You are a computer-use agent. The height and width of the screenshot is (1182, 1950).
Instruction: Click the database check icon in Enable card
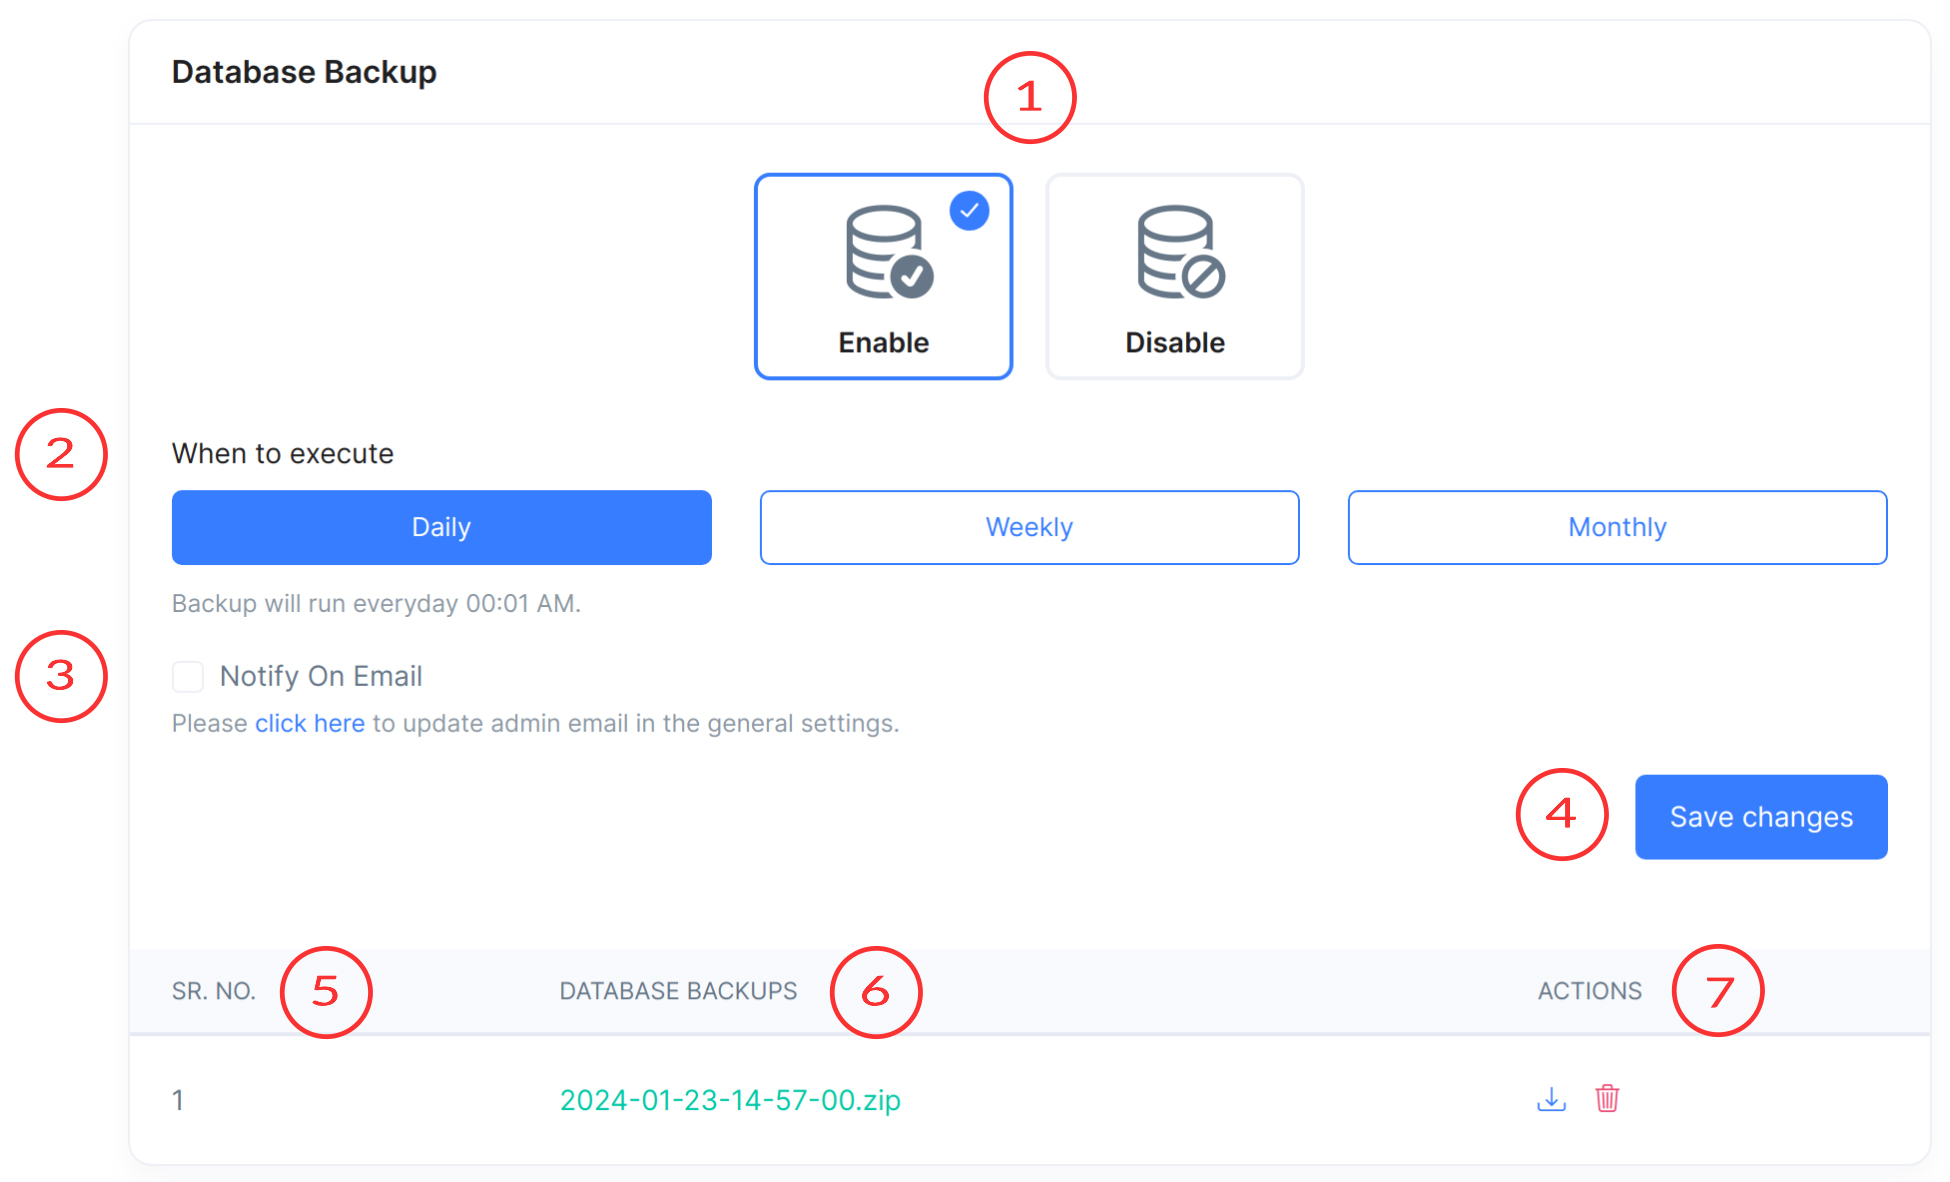tap(889, 252)
